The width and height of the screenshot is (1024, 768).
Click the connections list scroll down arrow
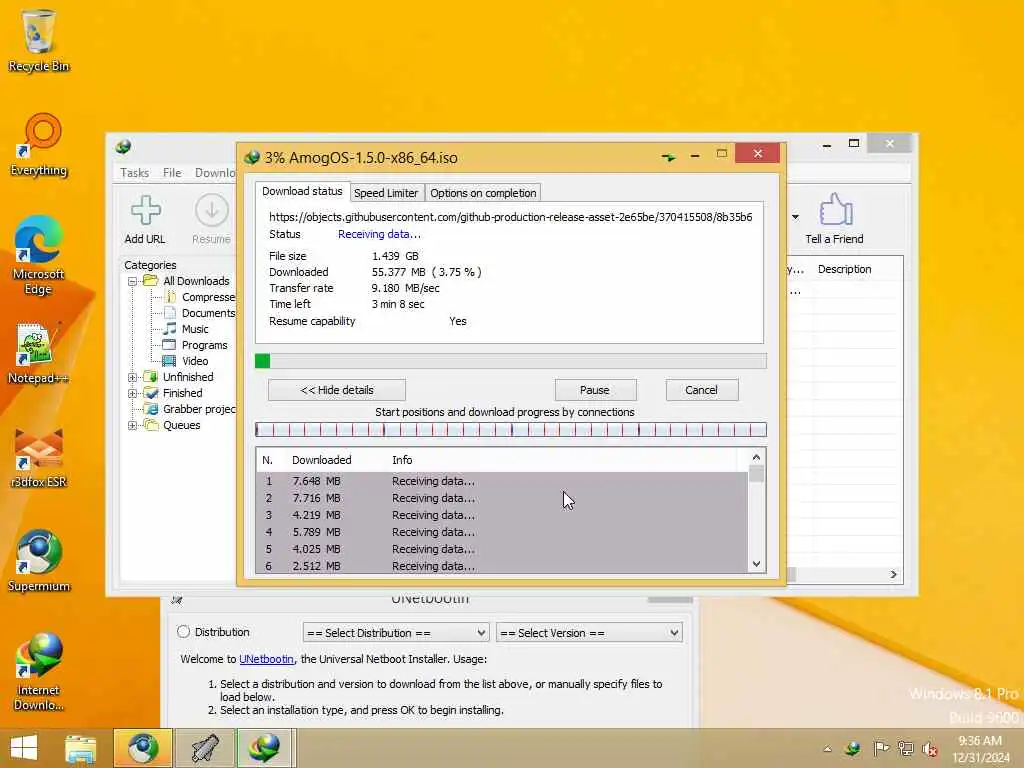[756, 564]
